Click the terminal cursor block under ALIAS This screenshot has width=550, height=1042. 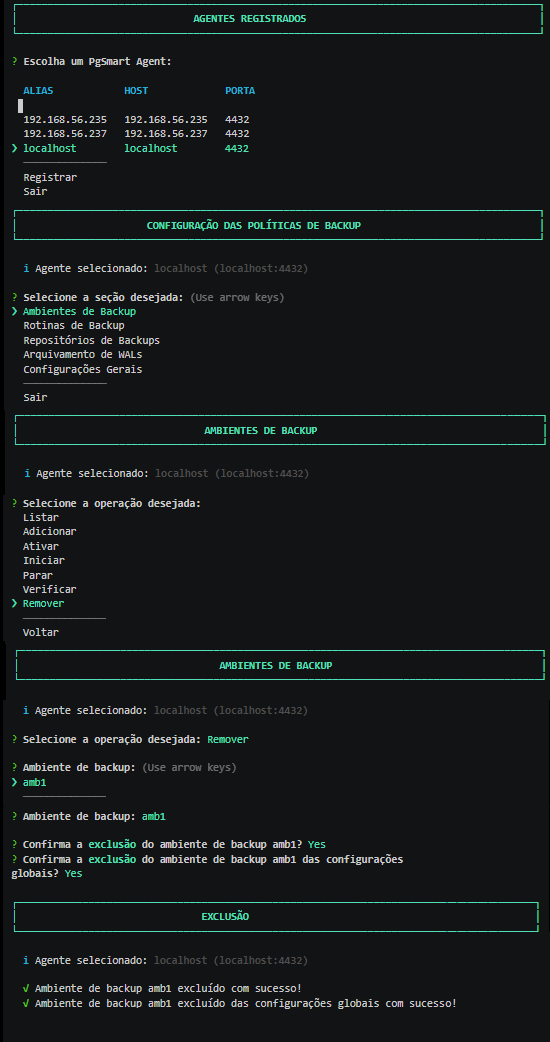(21, 105)
